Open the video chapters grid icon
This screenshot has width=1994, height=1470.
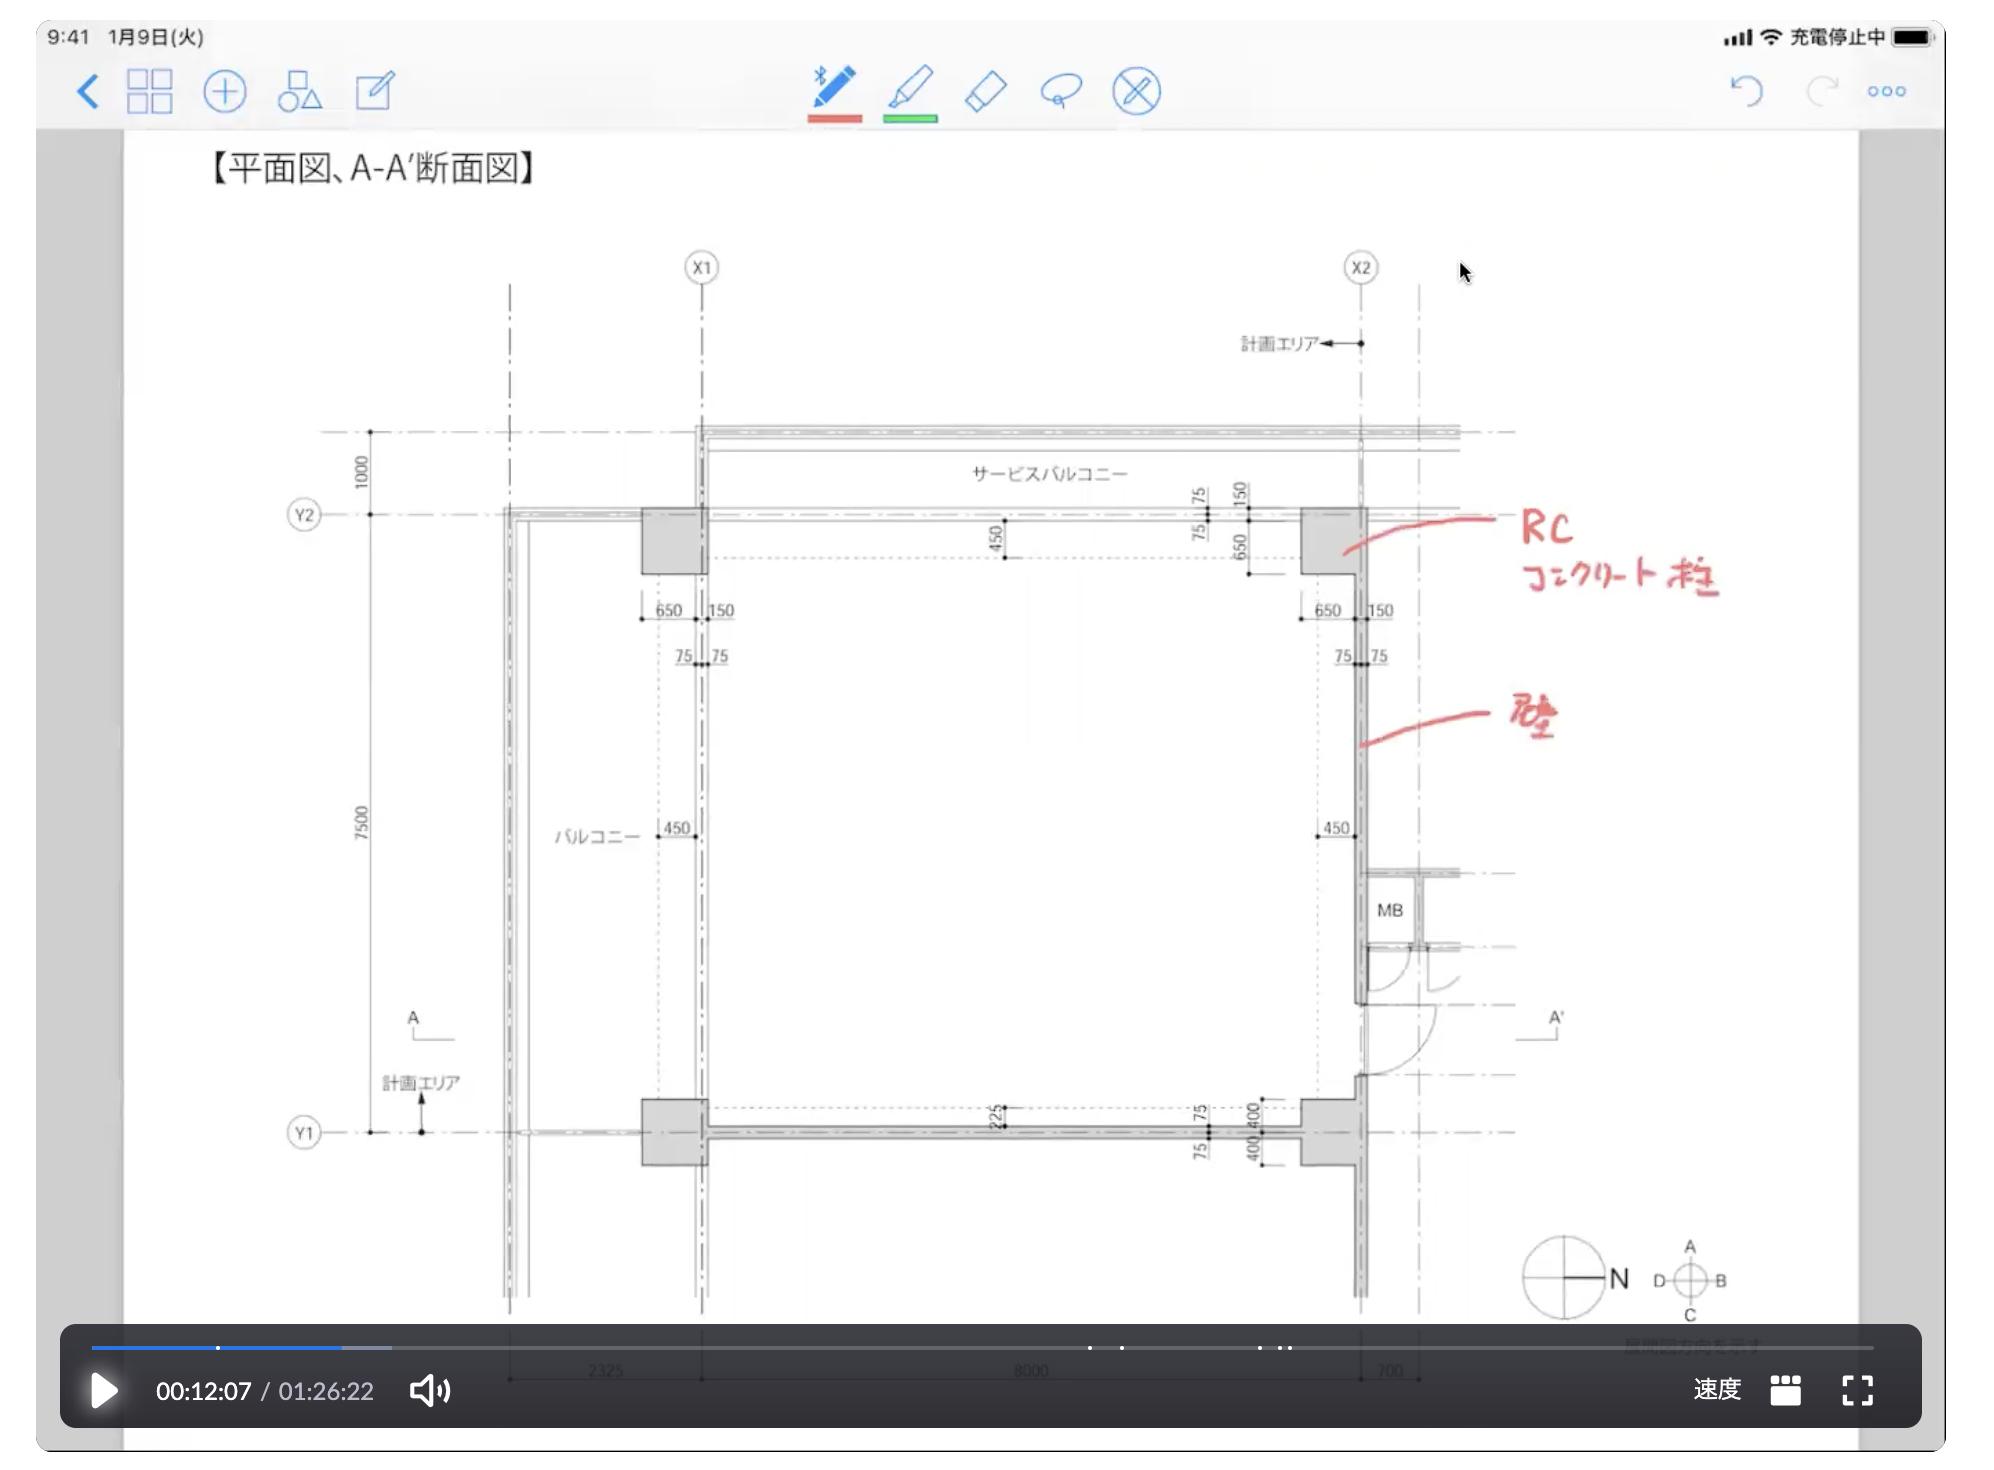coord(1785,1389)
